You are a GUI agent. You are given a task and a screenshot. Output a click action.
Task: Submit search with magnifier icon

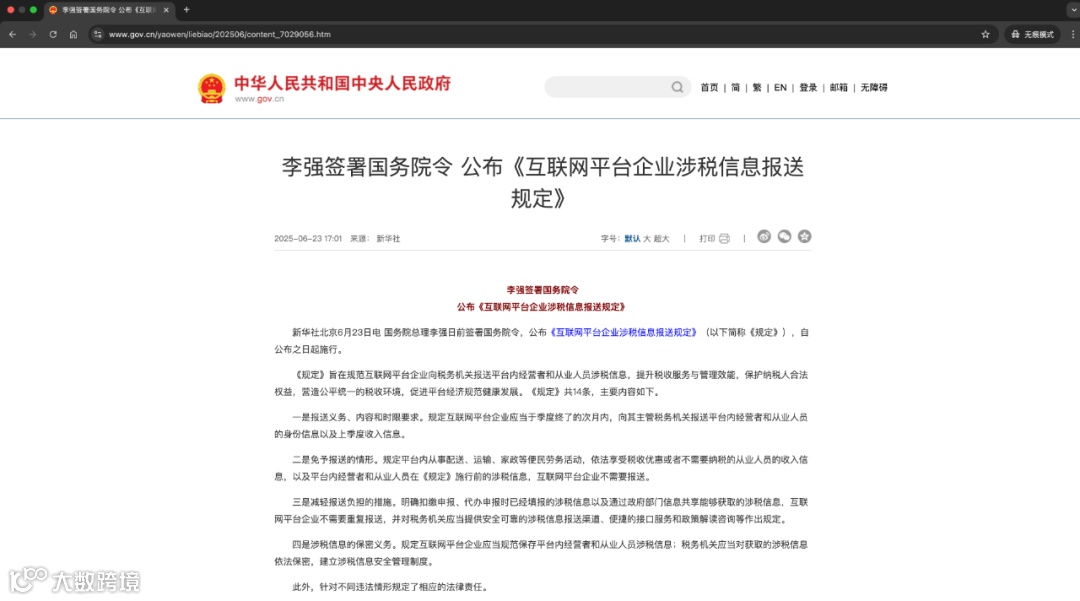(678, 87)
